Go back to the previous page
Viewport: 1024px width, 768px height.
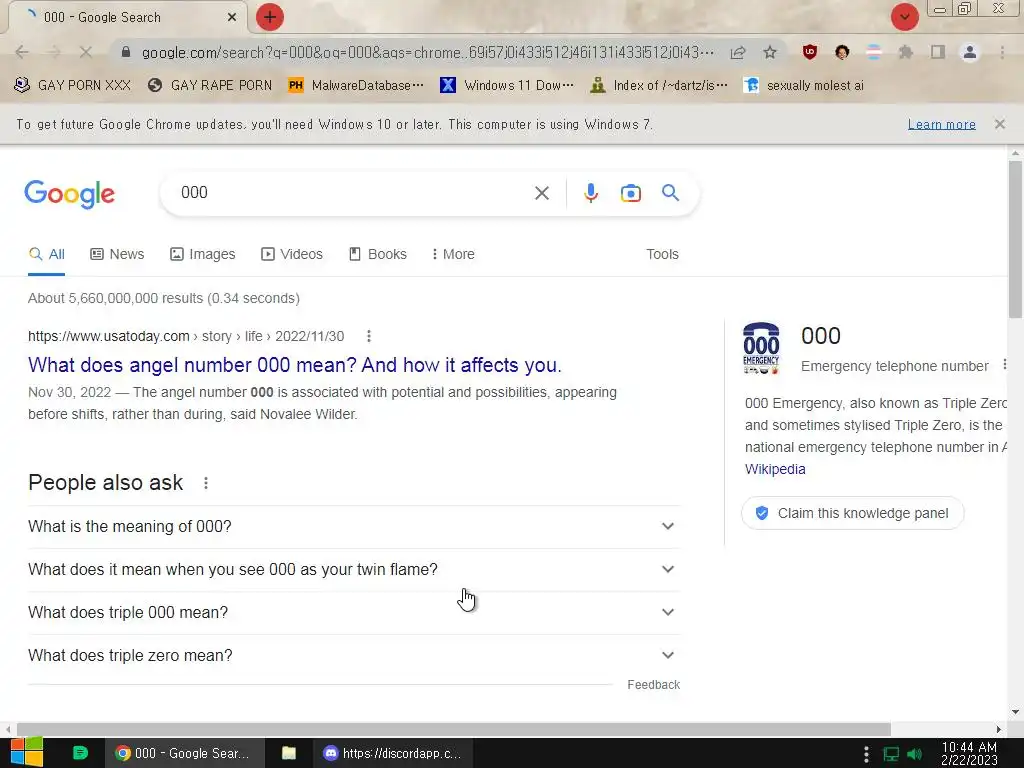click(22, 52)
